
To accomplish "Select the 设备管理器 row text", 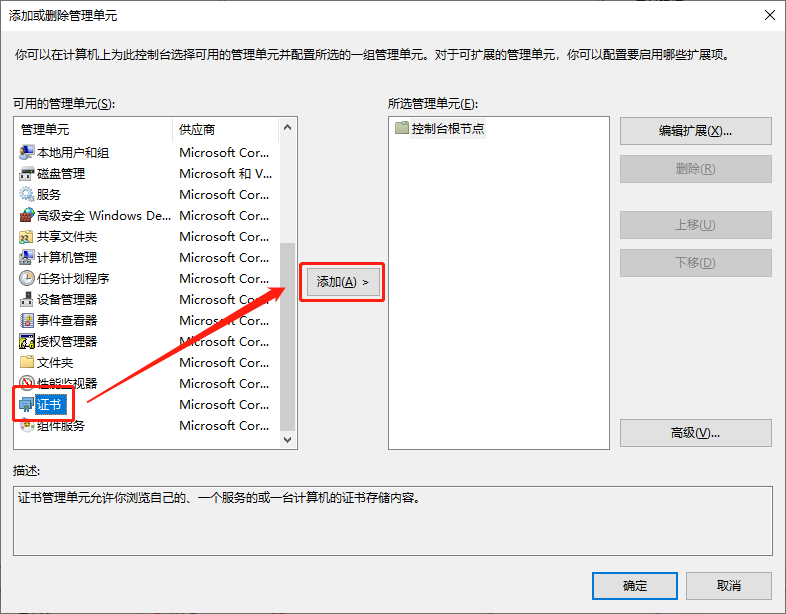I will pos(67,299).
